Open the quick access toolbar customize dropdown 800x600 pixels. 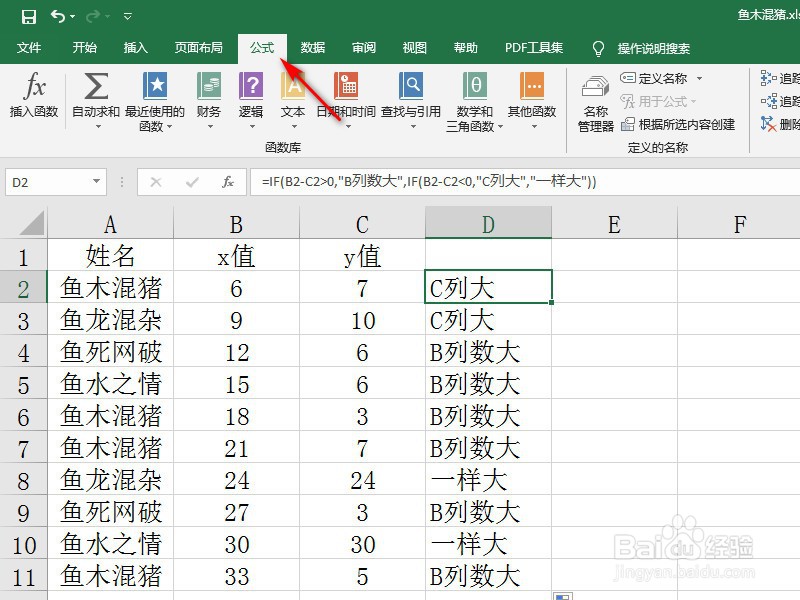[125, 15]
